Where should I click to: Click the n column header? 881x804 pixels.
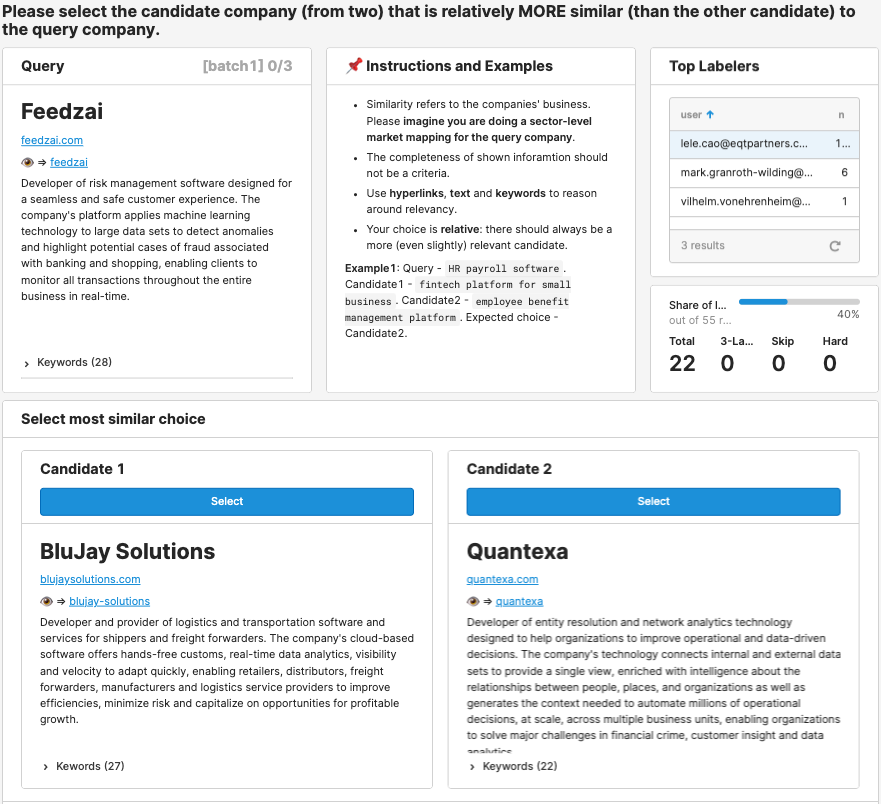pos(841,115)
